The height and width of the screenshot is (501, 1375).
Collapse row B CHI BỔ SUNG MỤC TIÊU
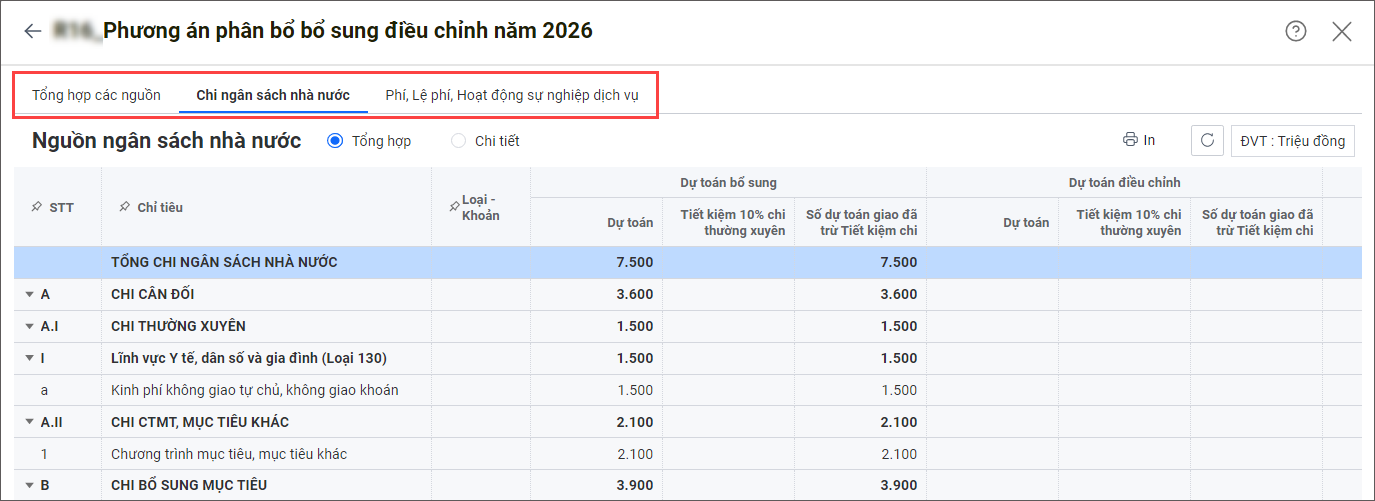pos(27,486)
